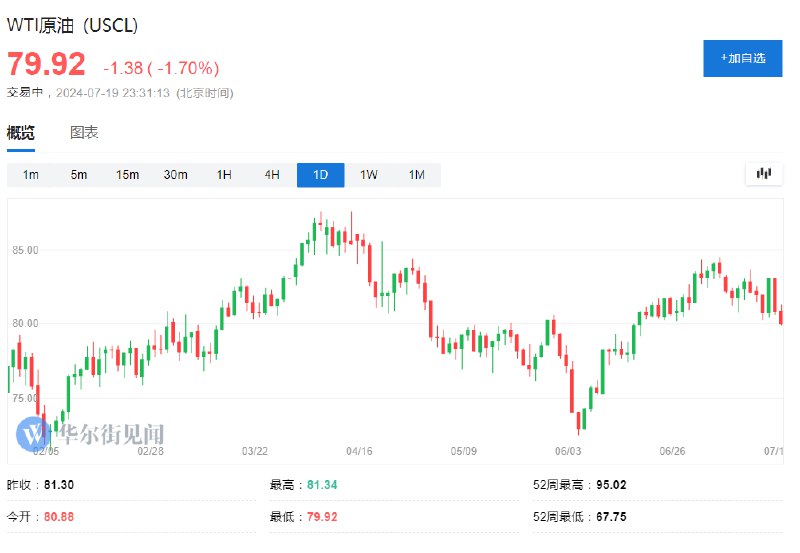This screenshot has height=553, width=800.
Task: Click the 80.00 price axis label
Action: (26, 323)
